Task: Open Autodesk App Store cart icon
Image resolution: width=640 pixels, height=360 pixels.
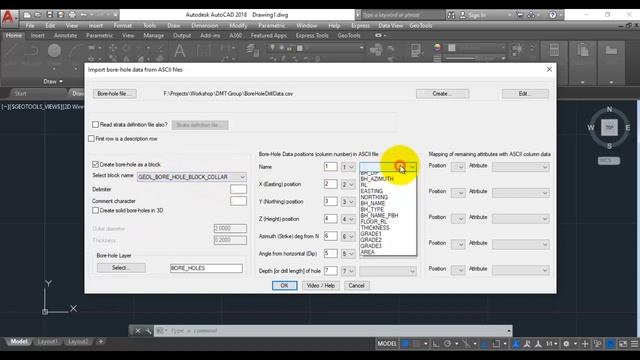Action: 520,15
